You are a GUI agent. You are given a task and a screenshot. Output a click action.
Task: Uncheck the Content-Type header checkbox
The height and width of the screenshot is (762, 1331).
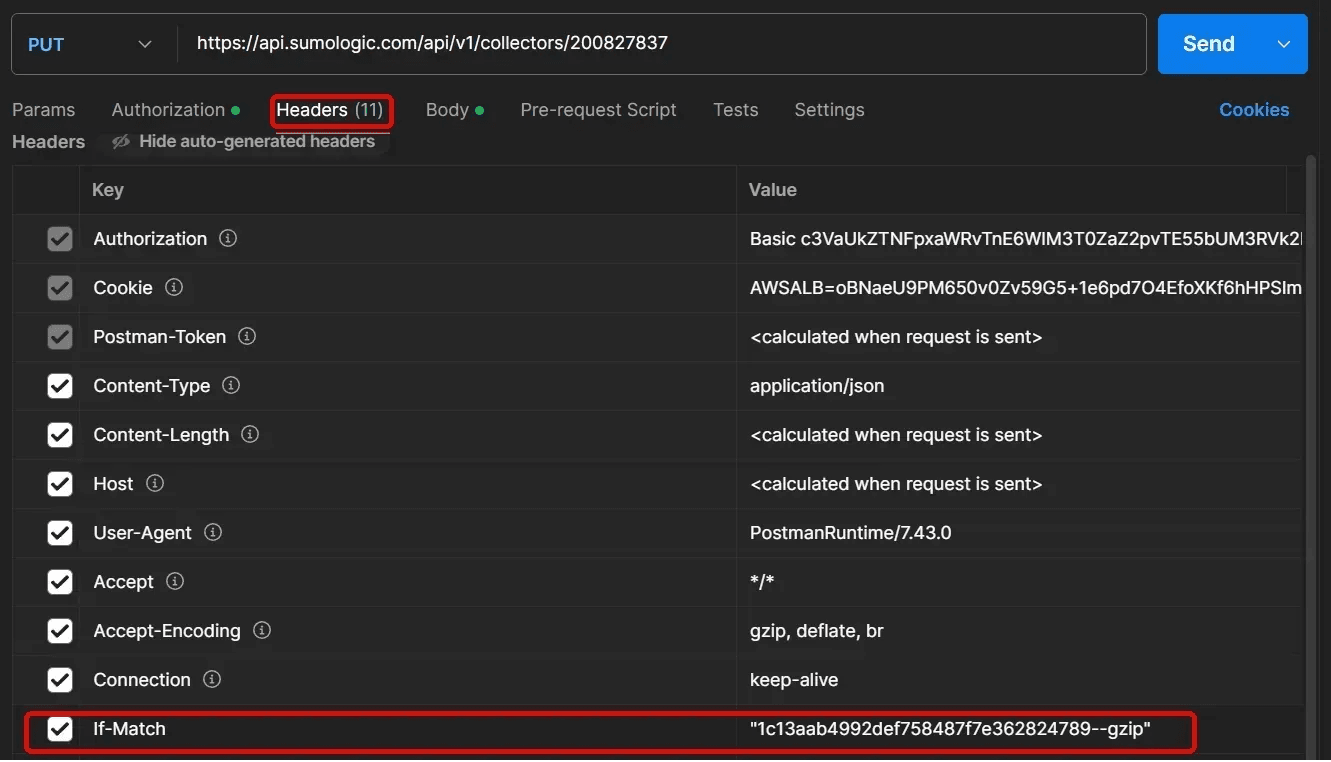(x=60, y=386)
